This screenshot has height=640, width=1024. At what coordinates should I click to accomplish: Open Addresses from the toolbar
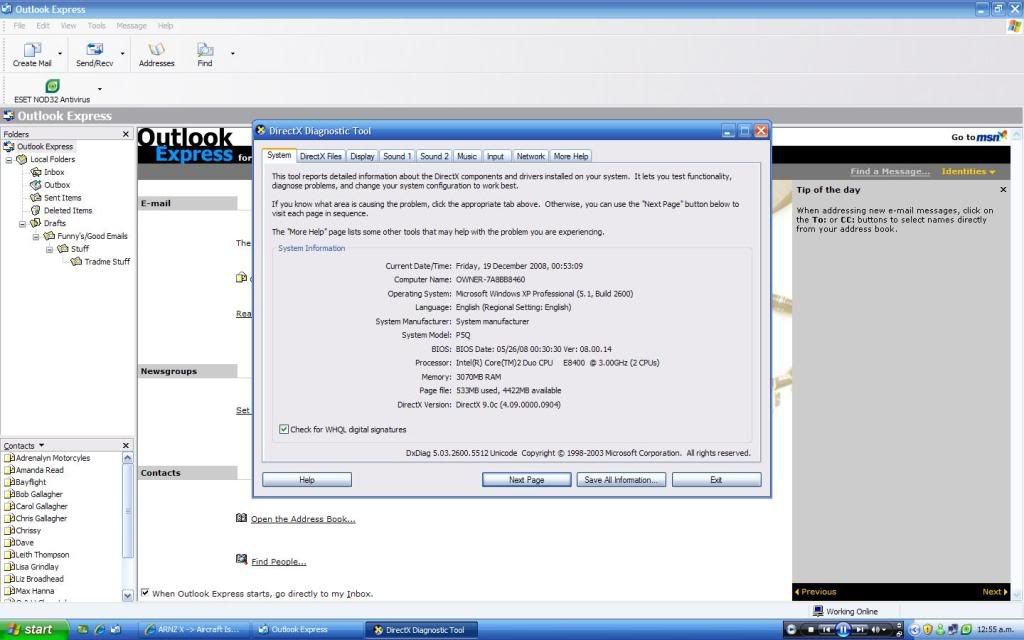pyautogui.click(x=156, y=49)
